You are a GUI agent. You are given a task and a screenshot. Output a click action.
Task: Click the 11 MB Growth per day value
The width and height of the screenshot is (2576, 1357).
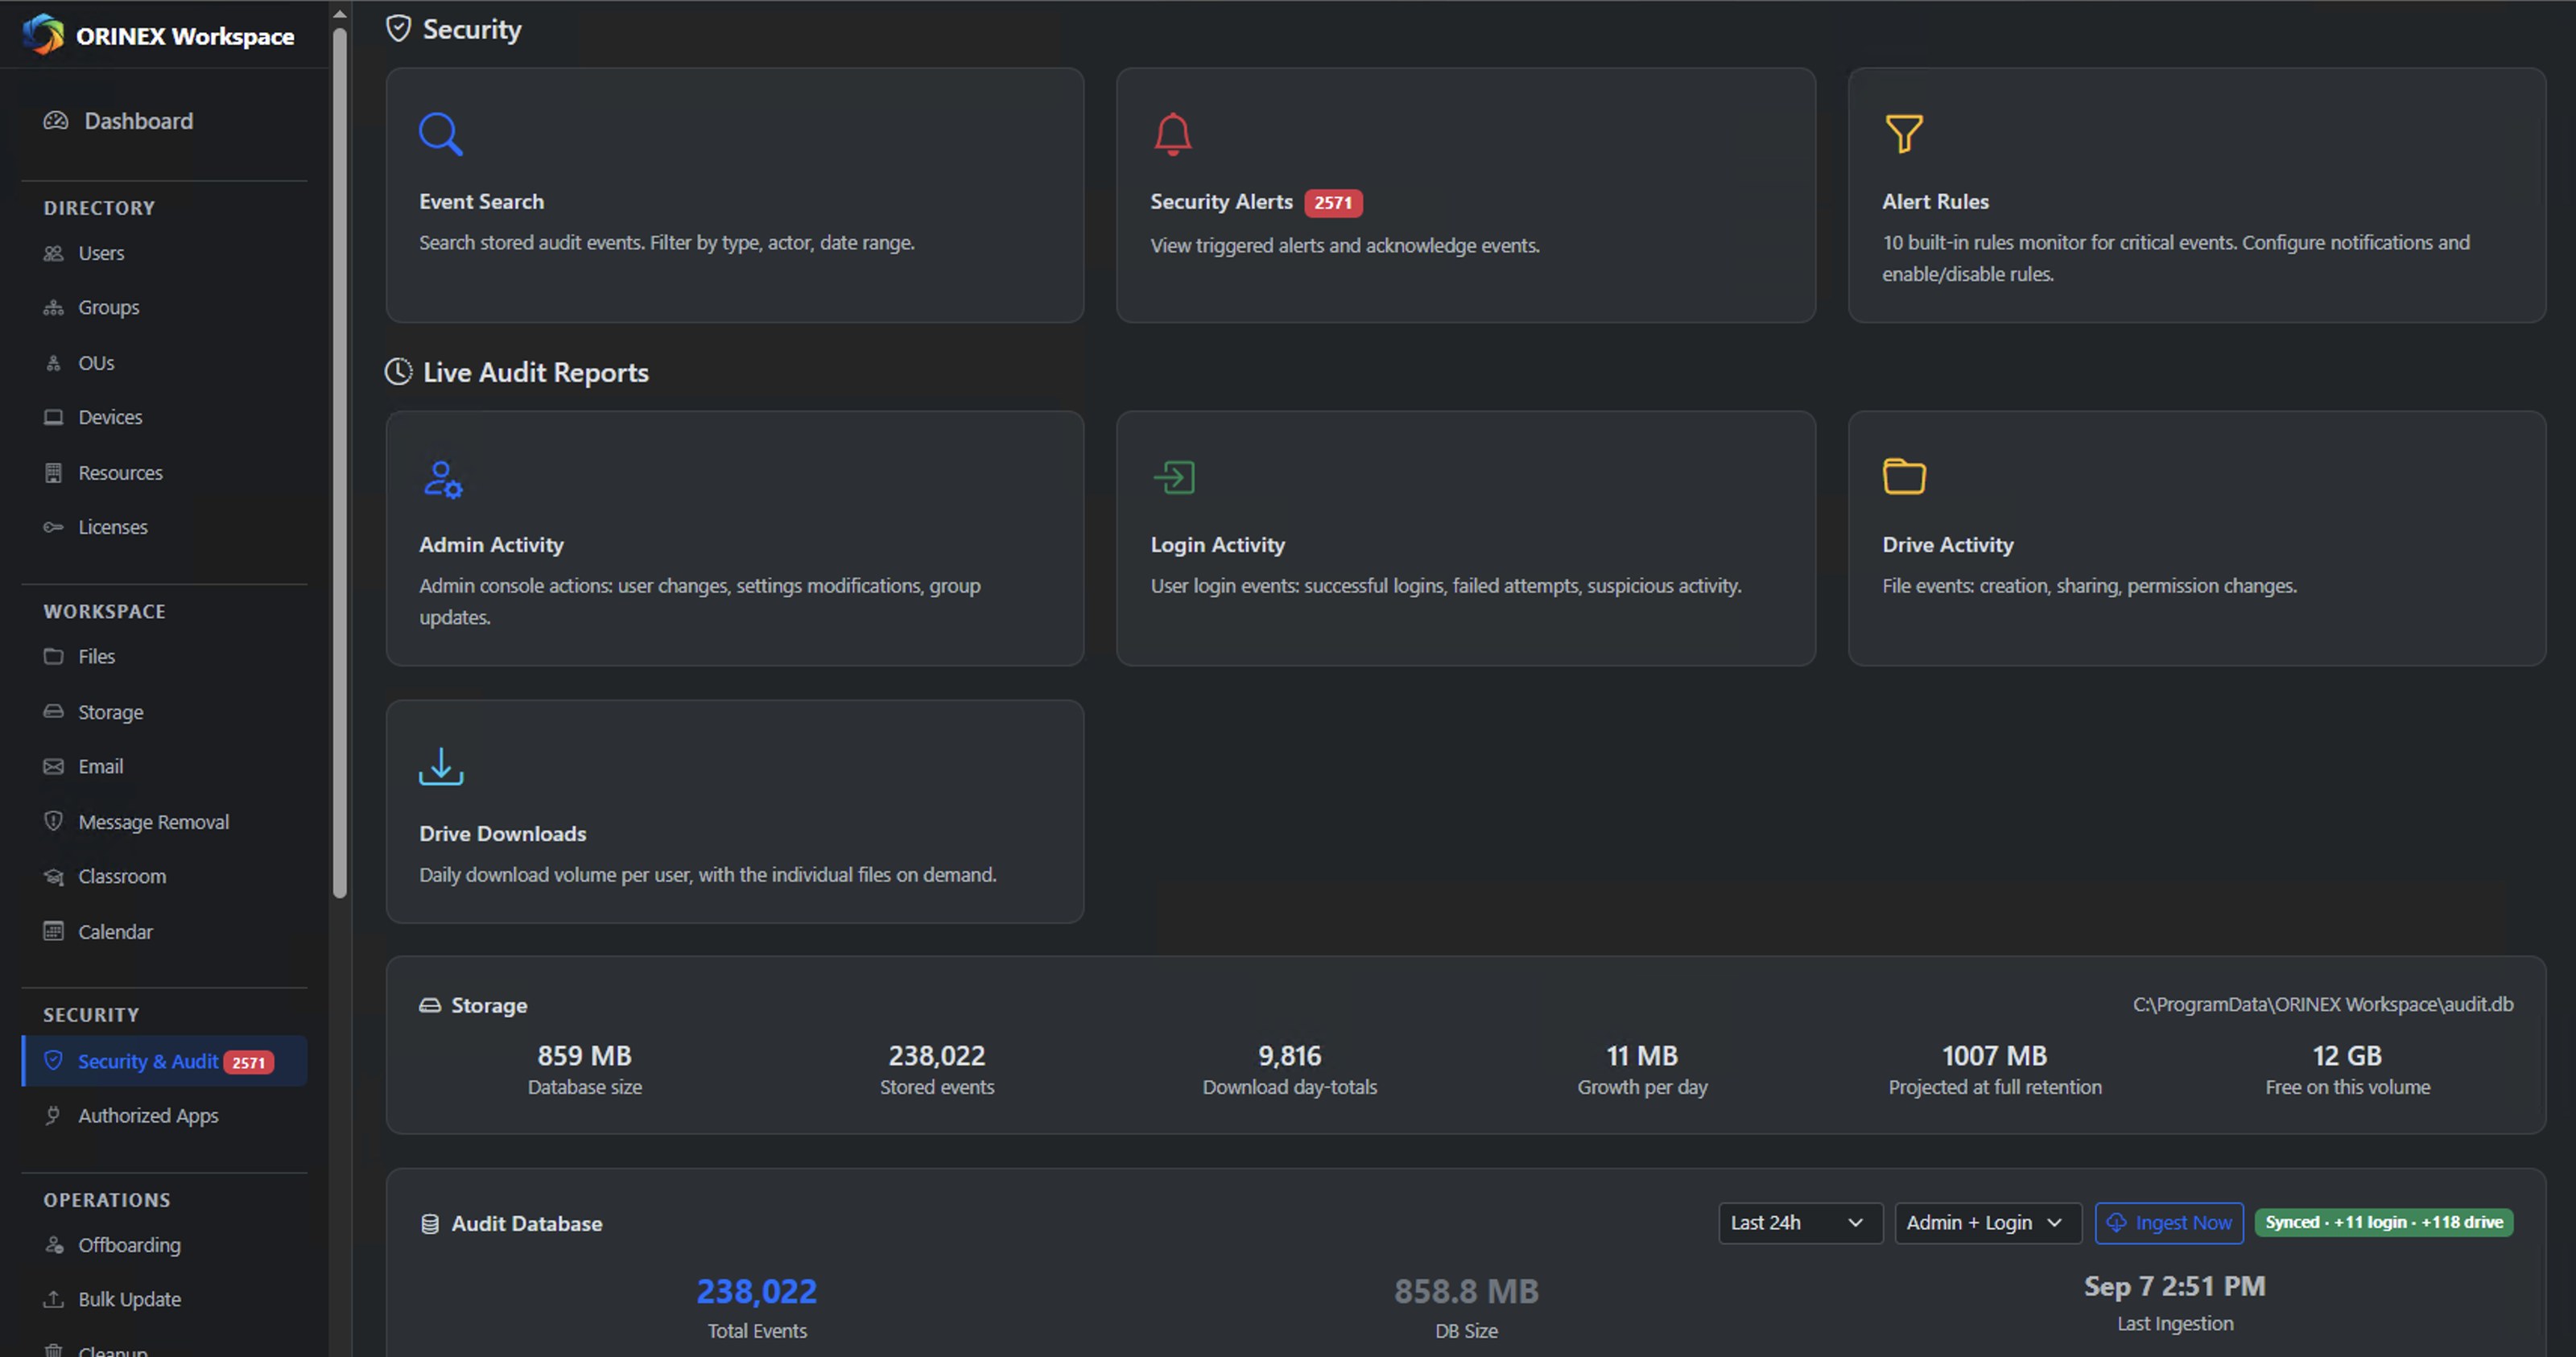(x=1642, y=1055)
